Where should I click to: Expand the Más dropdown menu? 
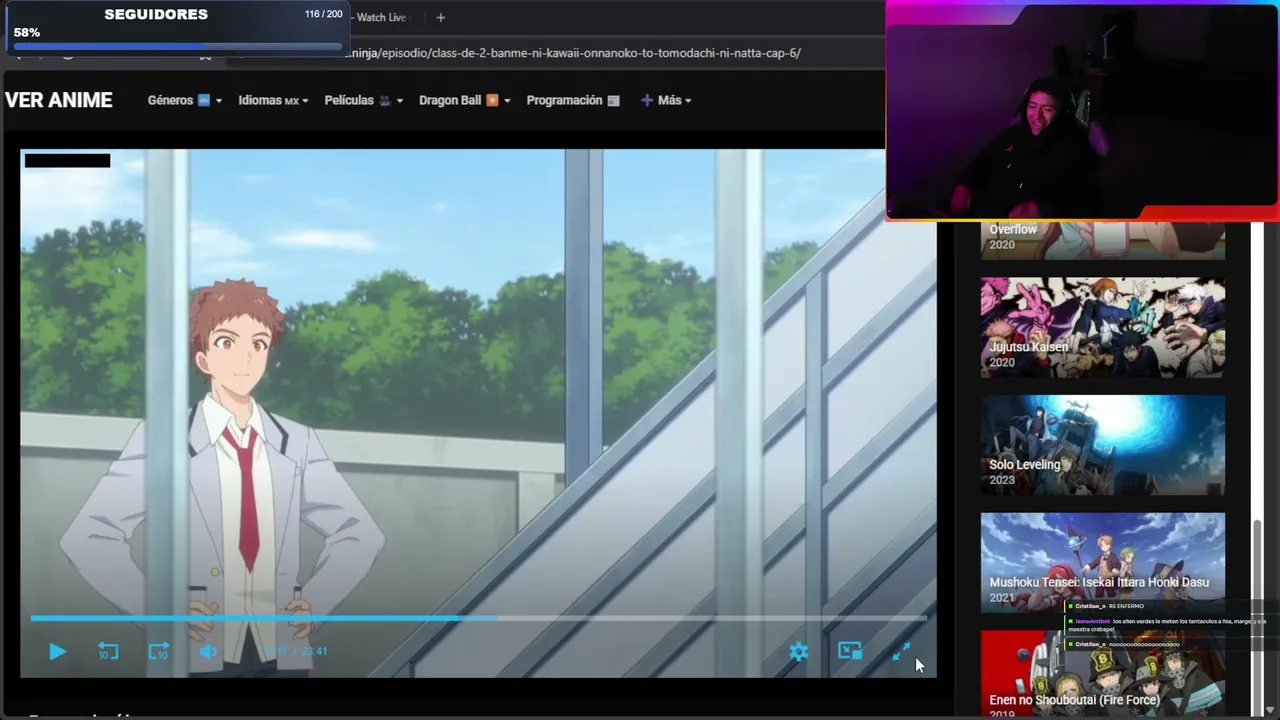click(x=666, y=100)
